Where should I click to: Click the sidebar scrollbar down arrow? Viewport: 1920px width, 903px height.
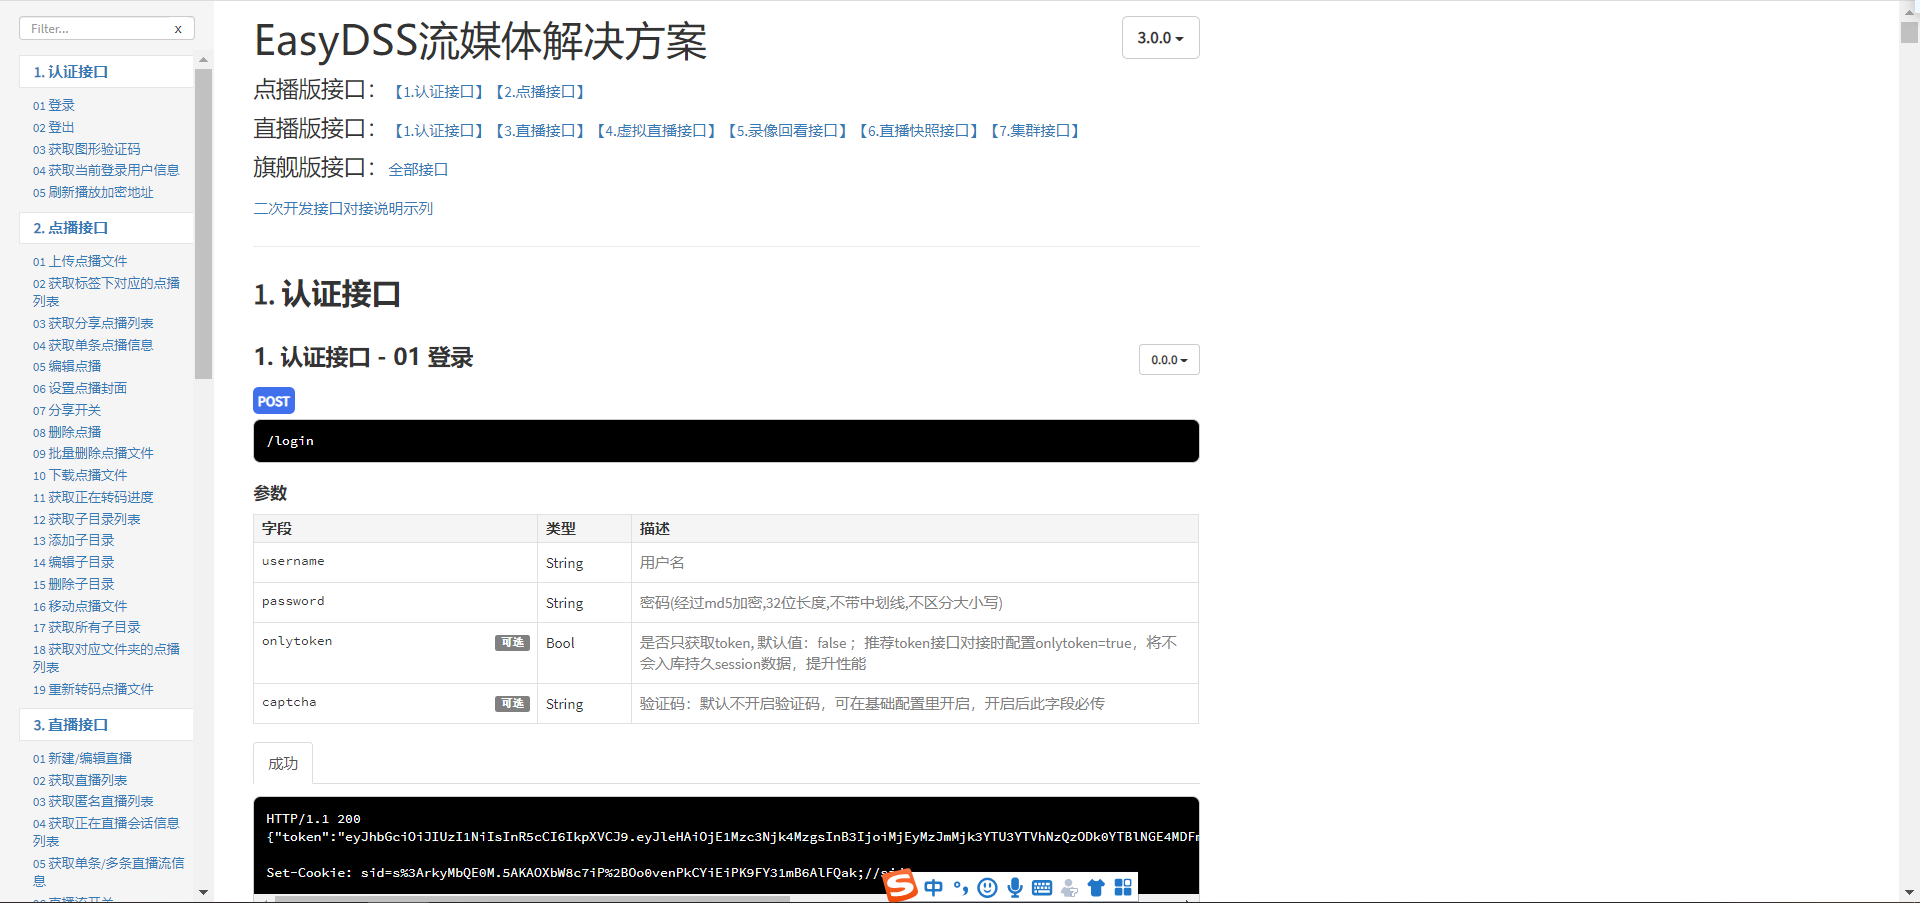(203, 892)
